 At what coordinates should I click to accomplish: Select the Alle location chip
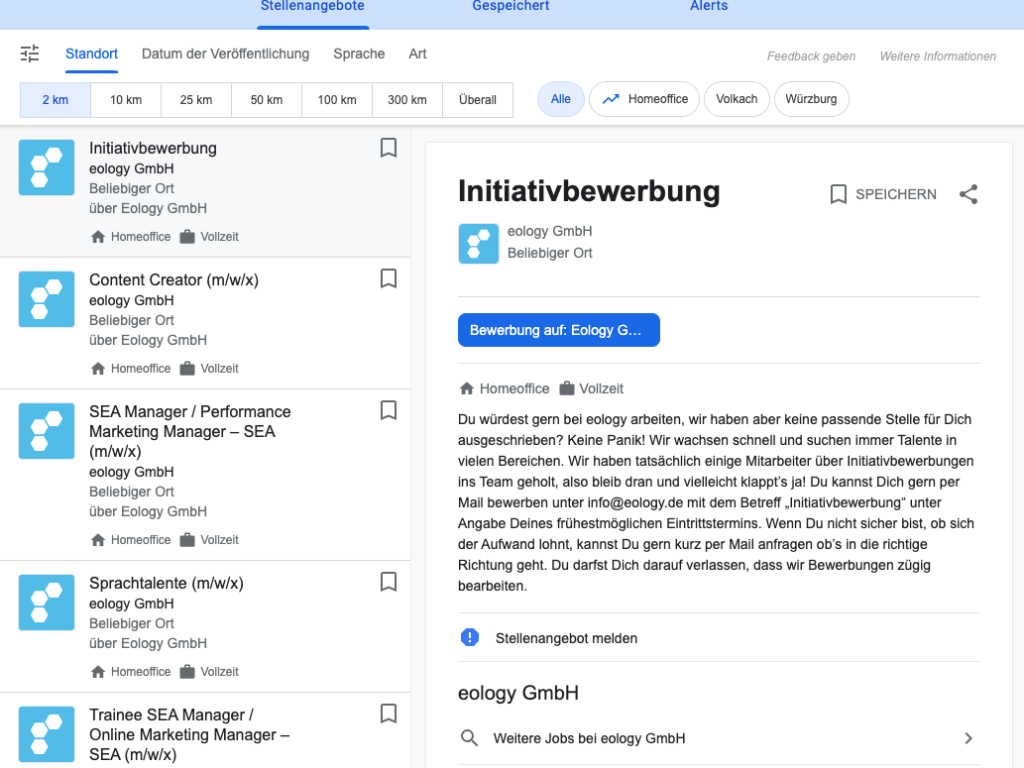[x=560, y=99]
